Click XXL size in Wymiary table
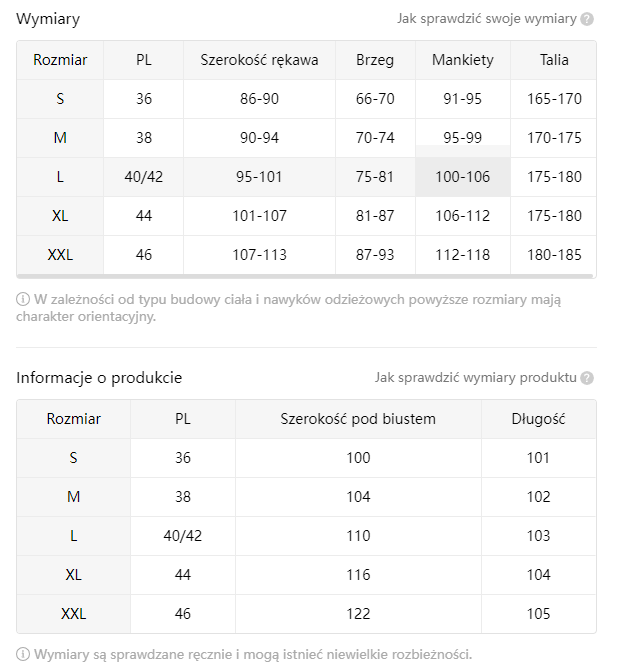The height and width of the screenshot is (669, 617). click(x=60, y=255)
